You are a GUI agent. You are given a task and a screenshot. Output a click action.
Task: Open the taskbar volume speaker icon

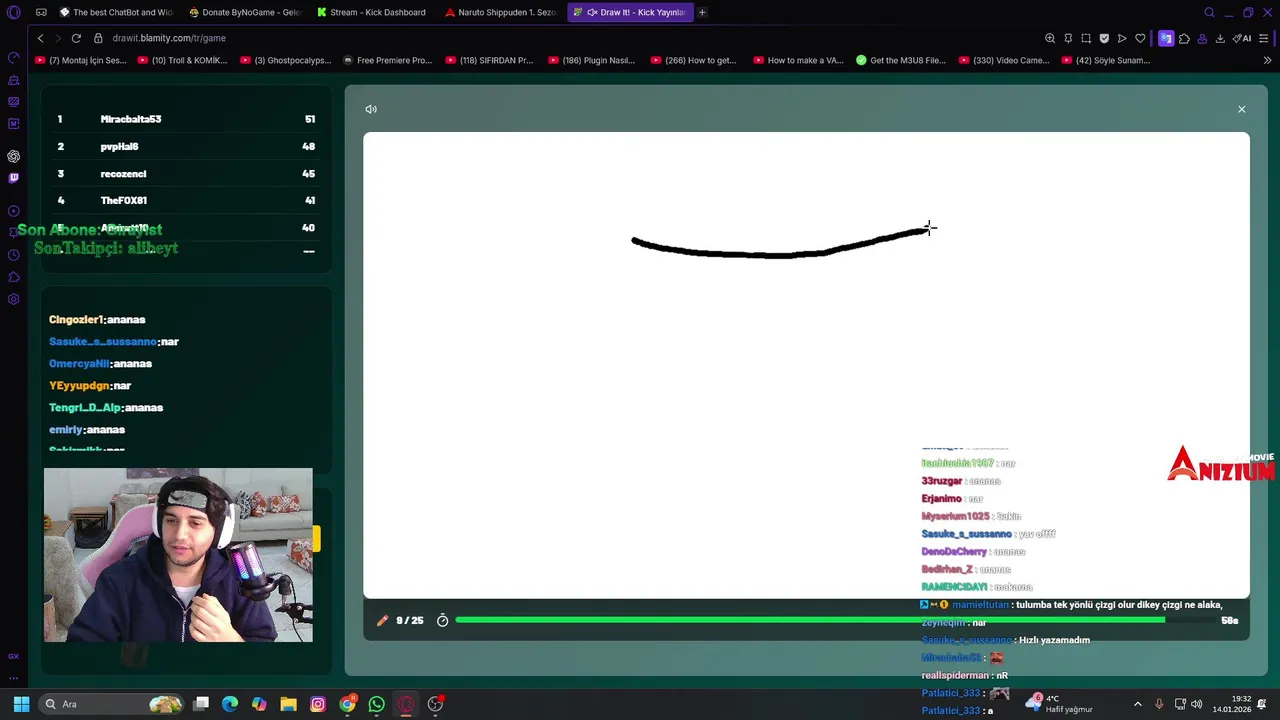click(x=1197, y=704)
